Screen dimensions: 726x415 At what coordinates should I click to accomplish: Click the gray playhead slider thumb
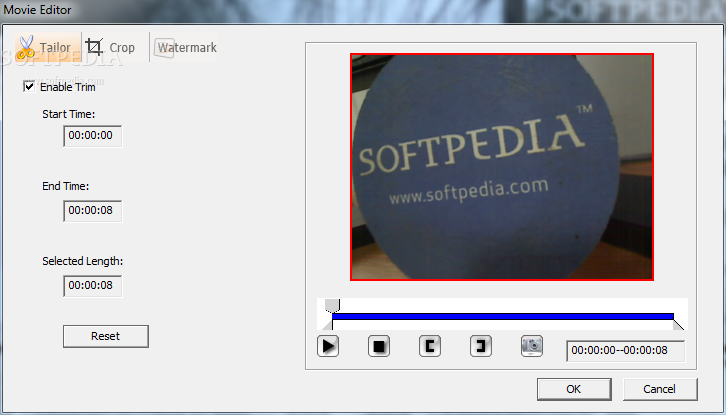coord(332,305)
